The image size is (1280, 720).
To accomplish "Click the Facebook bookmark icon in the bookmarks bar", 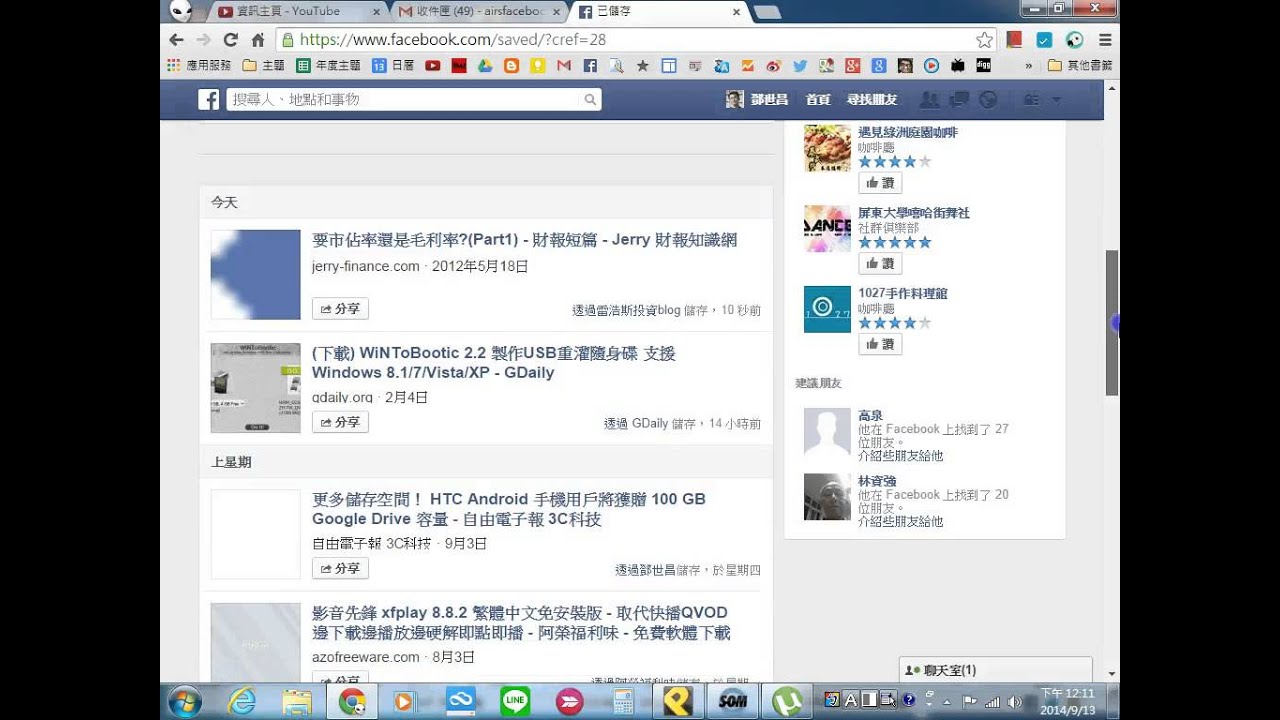I will coord(590,66).
